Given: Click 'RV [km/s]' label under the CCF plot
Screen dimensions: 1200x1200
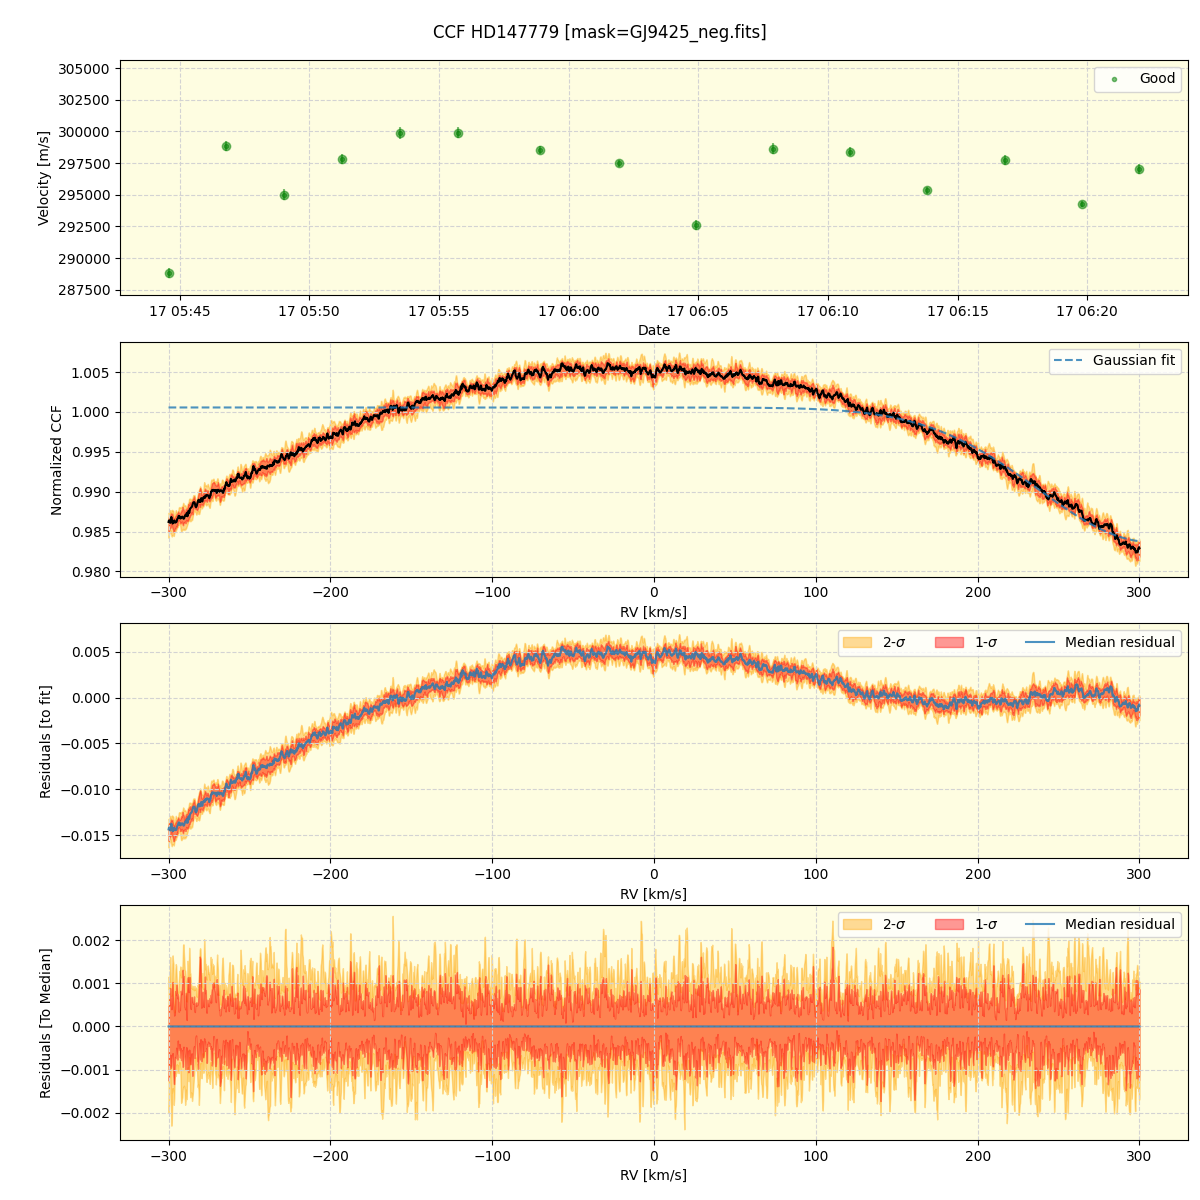Looking at the screenshot, I should [654, 612].
